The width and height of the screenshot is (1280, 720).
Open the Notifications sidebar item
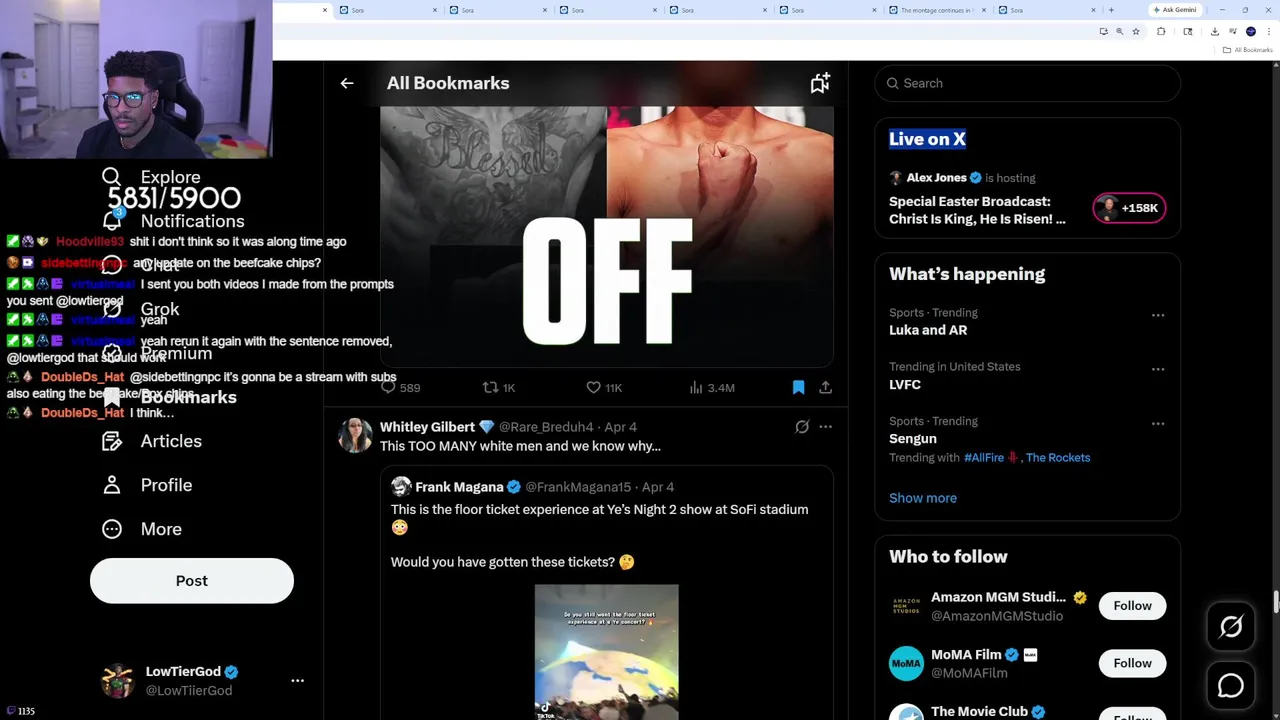point(173,221)
